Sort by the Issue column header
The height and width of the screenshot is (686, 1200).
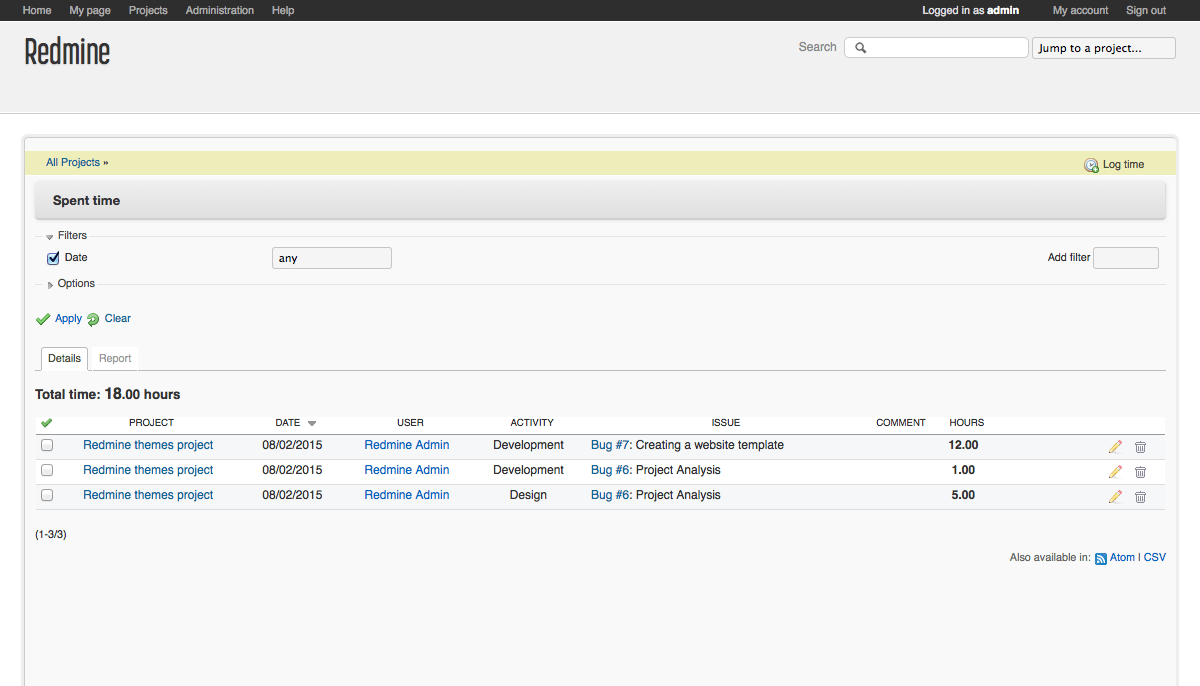point(726,423)
